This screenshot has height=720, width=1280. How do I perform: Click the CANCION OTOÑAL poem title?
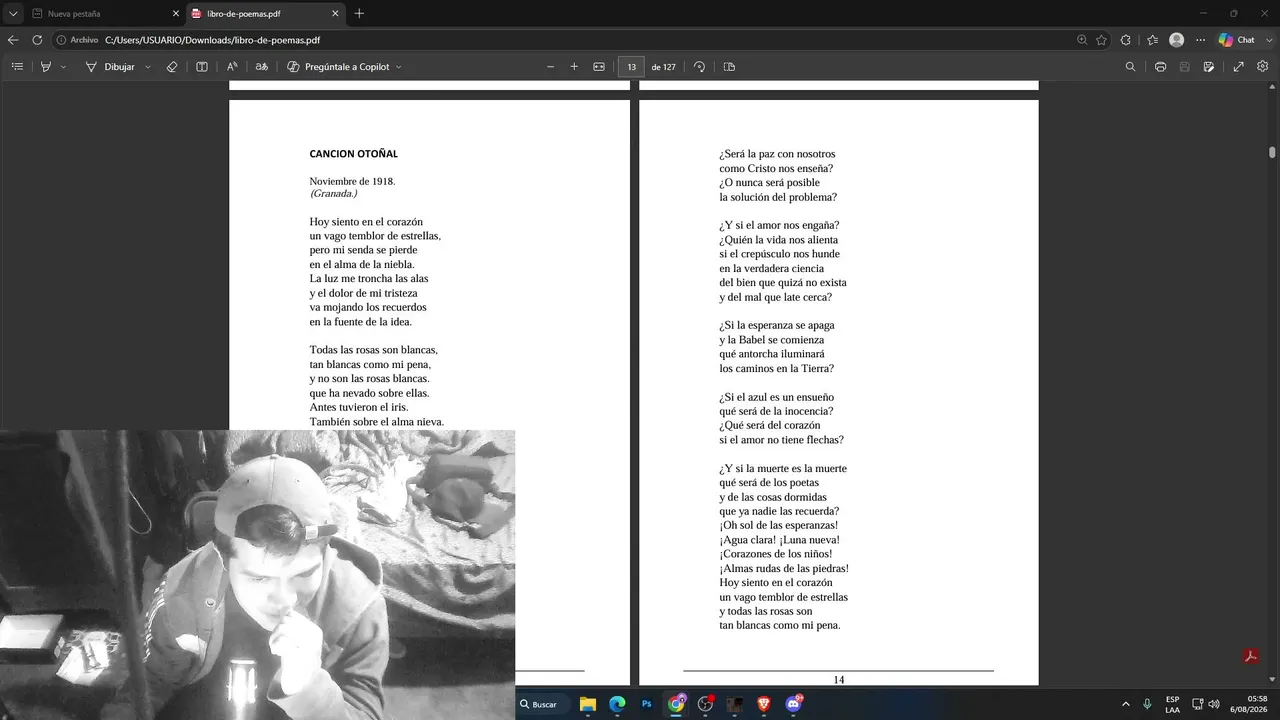353,154
